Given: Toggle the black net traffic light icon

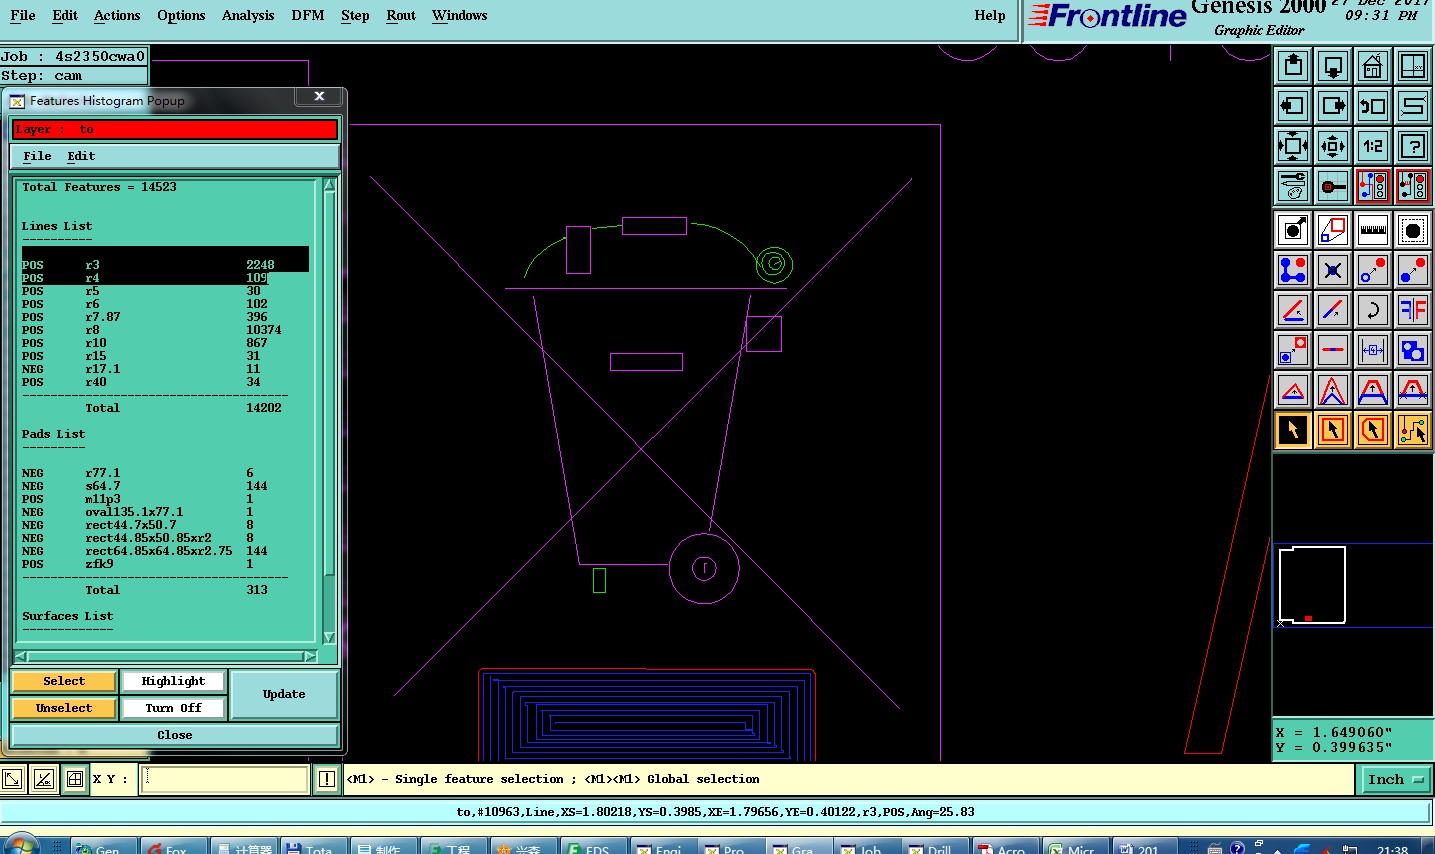Looking at the screenshot, I should (1413, 186).
